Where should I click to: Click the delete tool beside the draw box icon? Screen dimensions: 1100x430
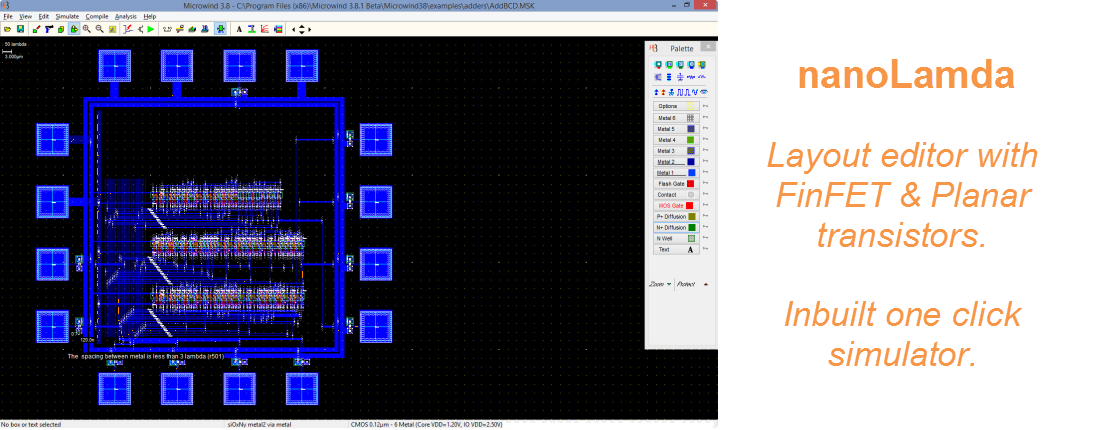tap(49, 29)
